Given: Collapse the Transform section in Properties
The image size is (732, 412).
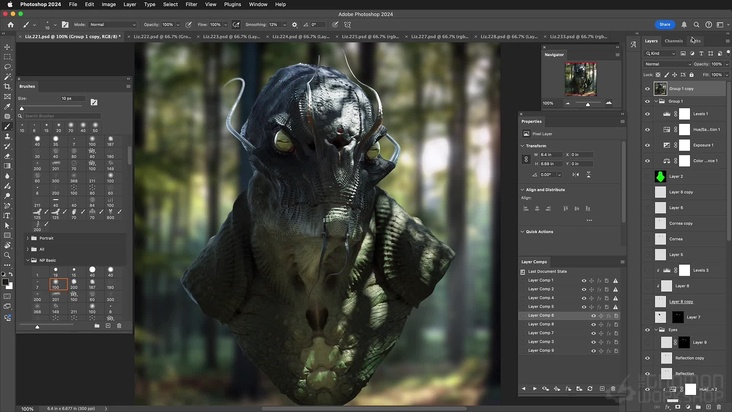Looking at the screenshot, I should pyautogui.click(x=524, y=145).
